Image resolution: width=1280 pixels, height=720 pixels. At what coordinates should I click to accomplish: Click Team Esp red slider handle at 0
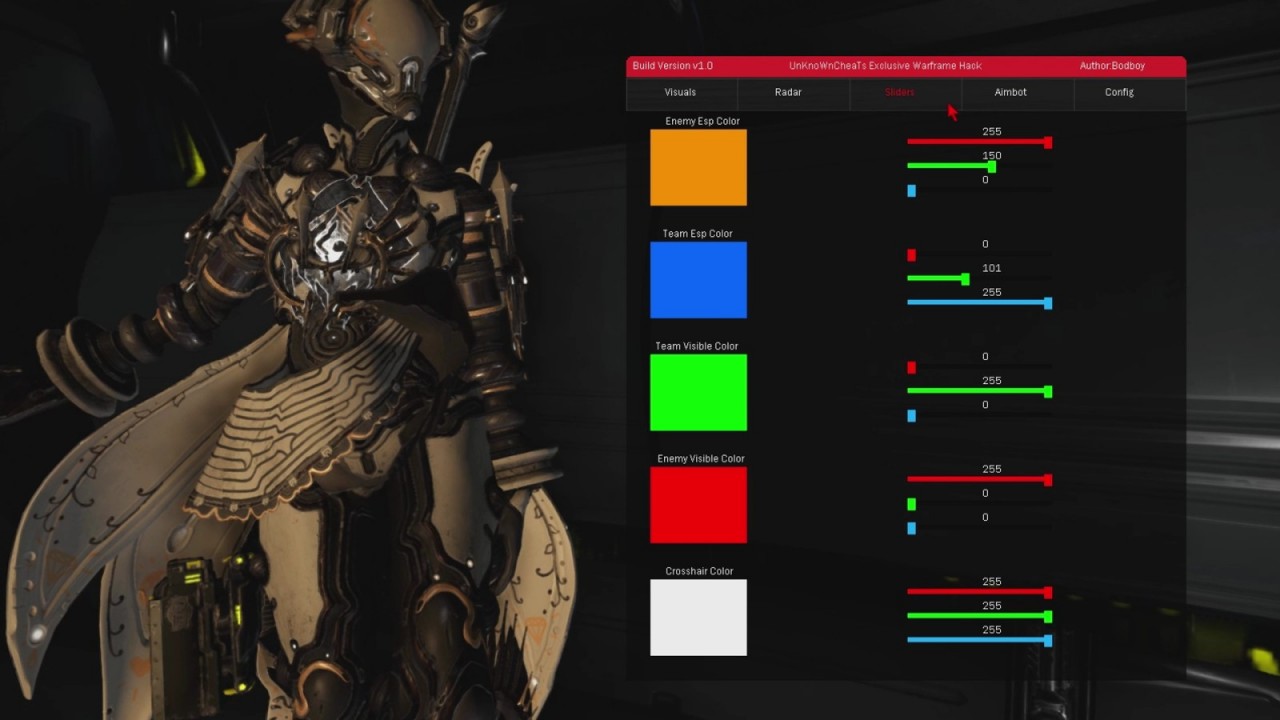(x=911, y=256)
